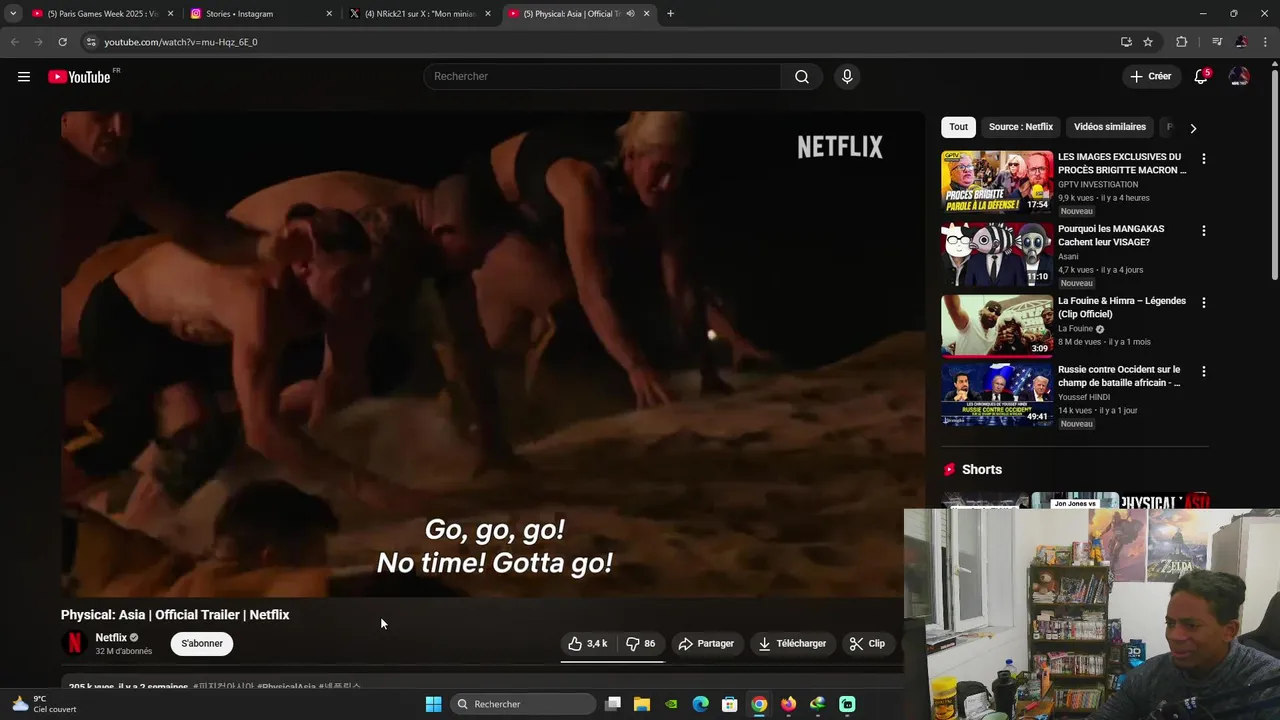Bookmark this page with the star

pos(1148,42)
